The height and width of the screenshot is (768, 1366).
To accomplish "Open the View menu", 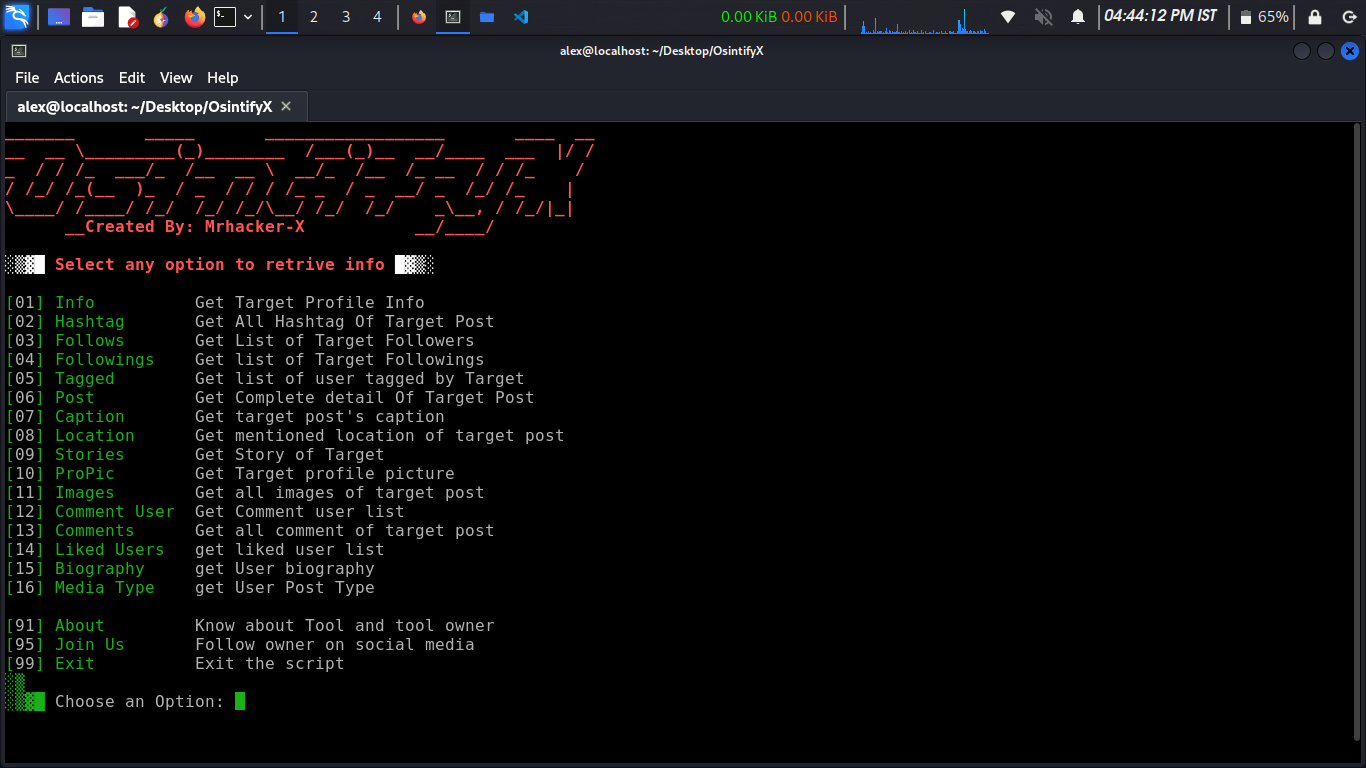I will tap(176, 77).
